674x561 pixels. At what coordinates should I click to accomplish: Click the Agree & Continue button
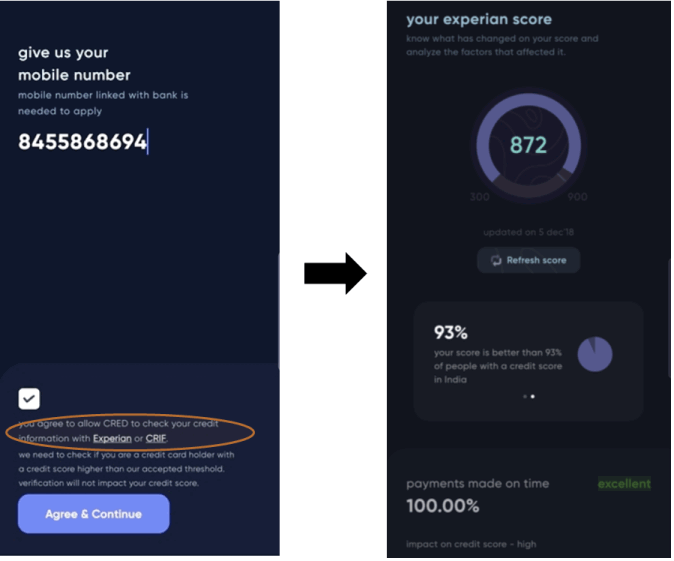(x=94, y=514)
